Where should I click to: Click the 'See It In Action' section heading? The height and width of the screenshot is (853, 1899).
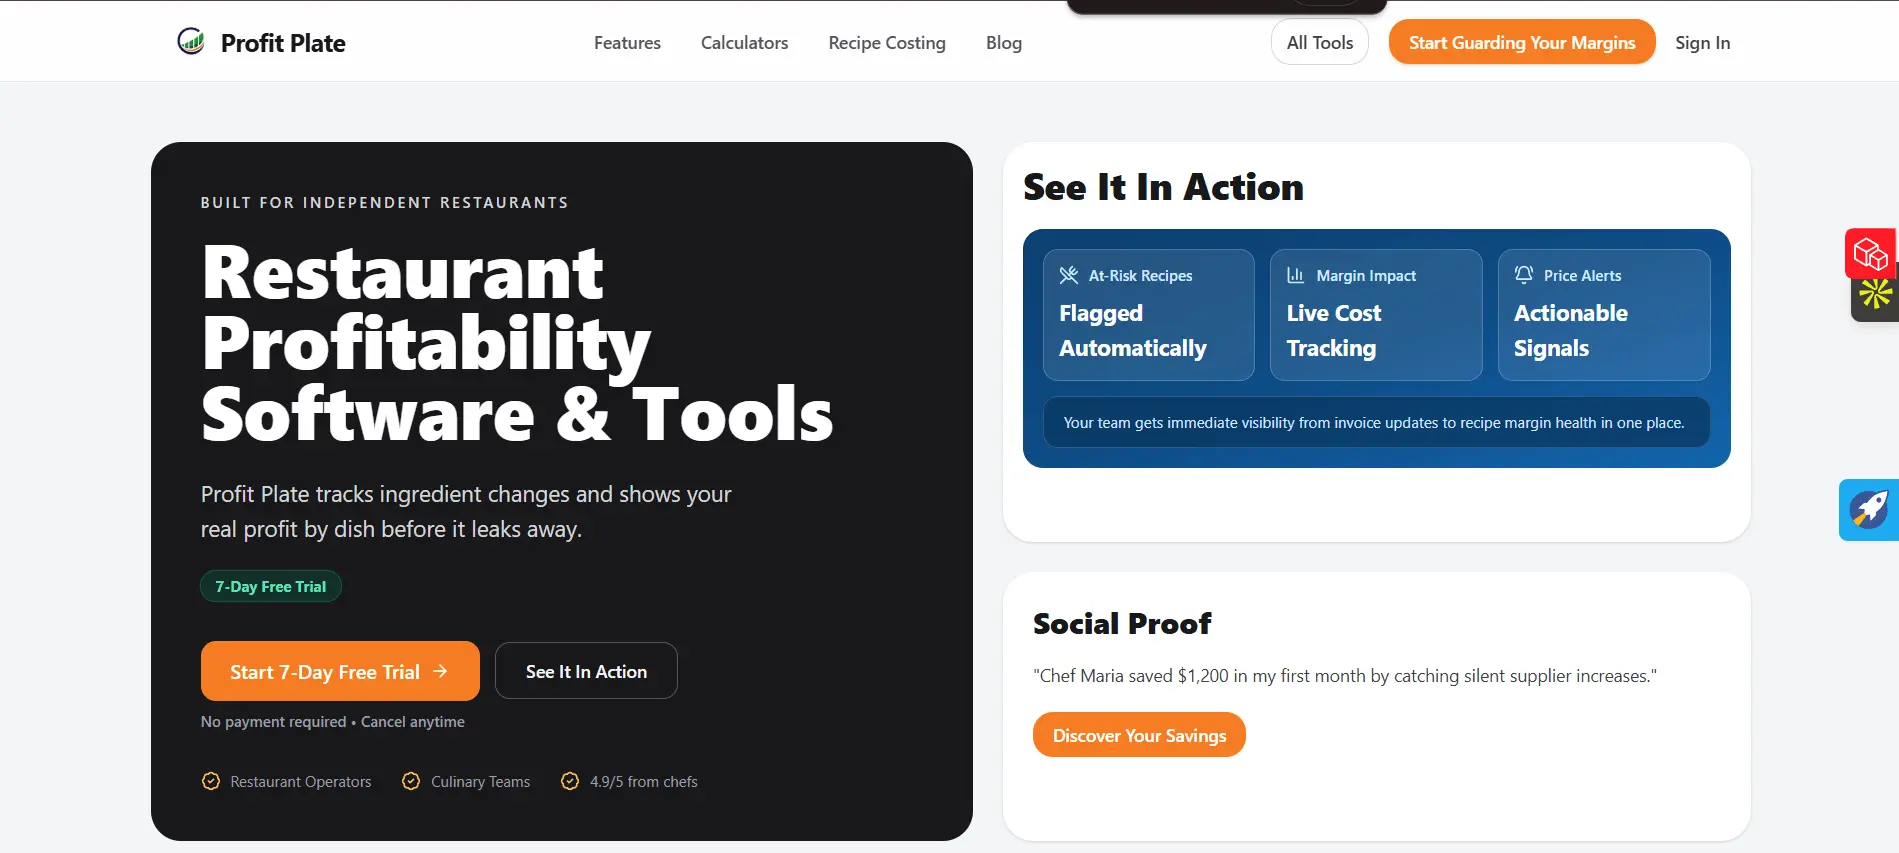[1163, 187]
